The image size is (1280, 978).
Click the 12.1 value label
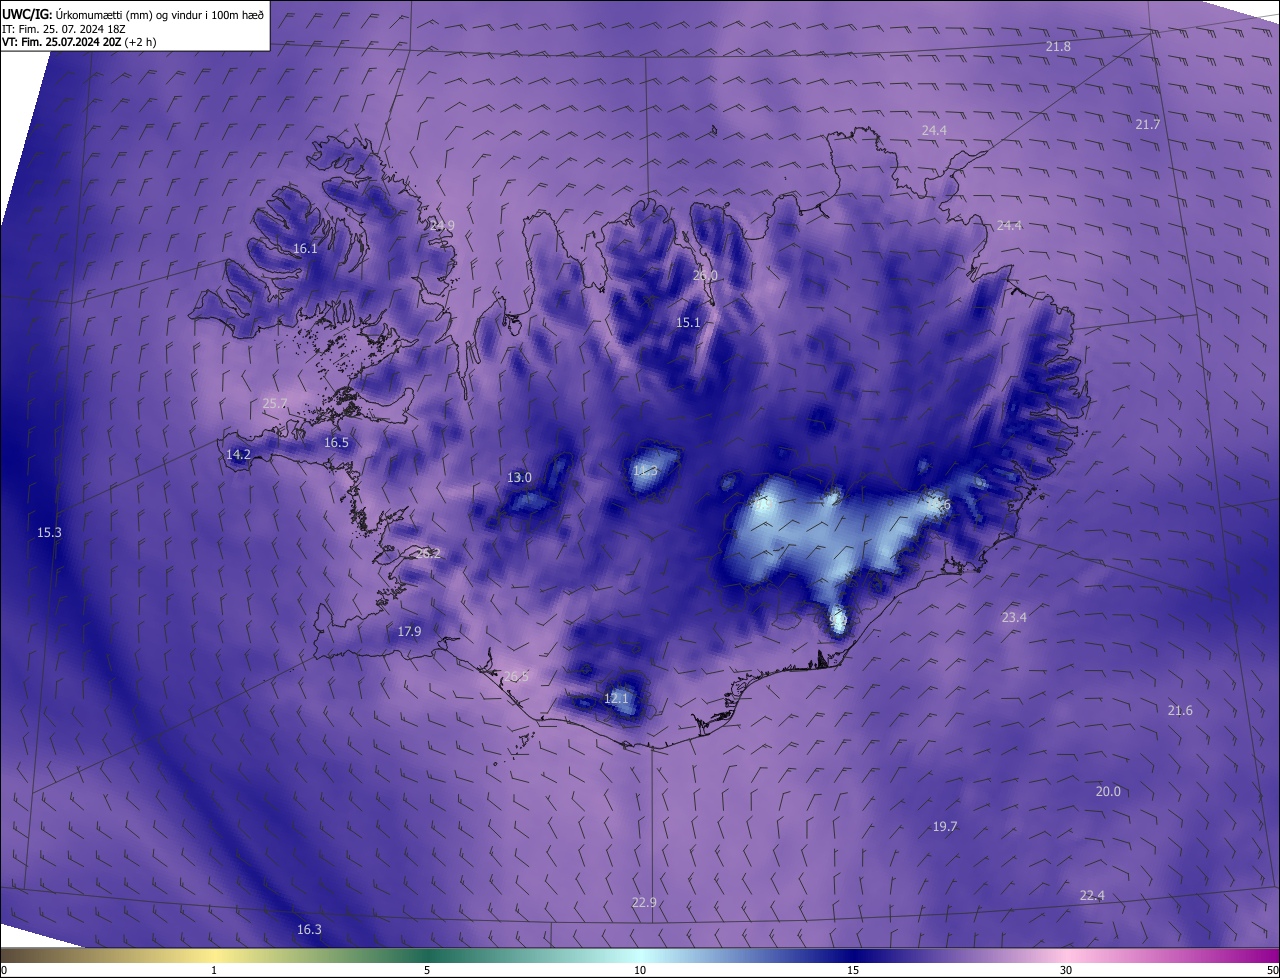click(616, 698)
